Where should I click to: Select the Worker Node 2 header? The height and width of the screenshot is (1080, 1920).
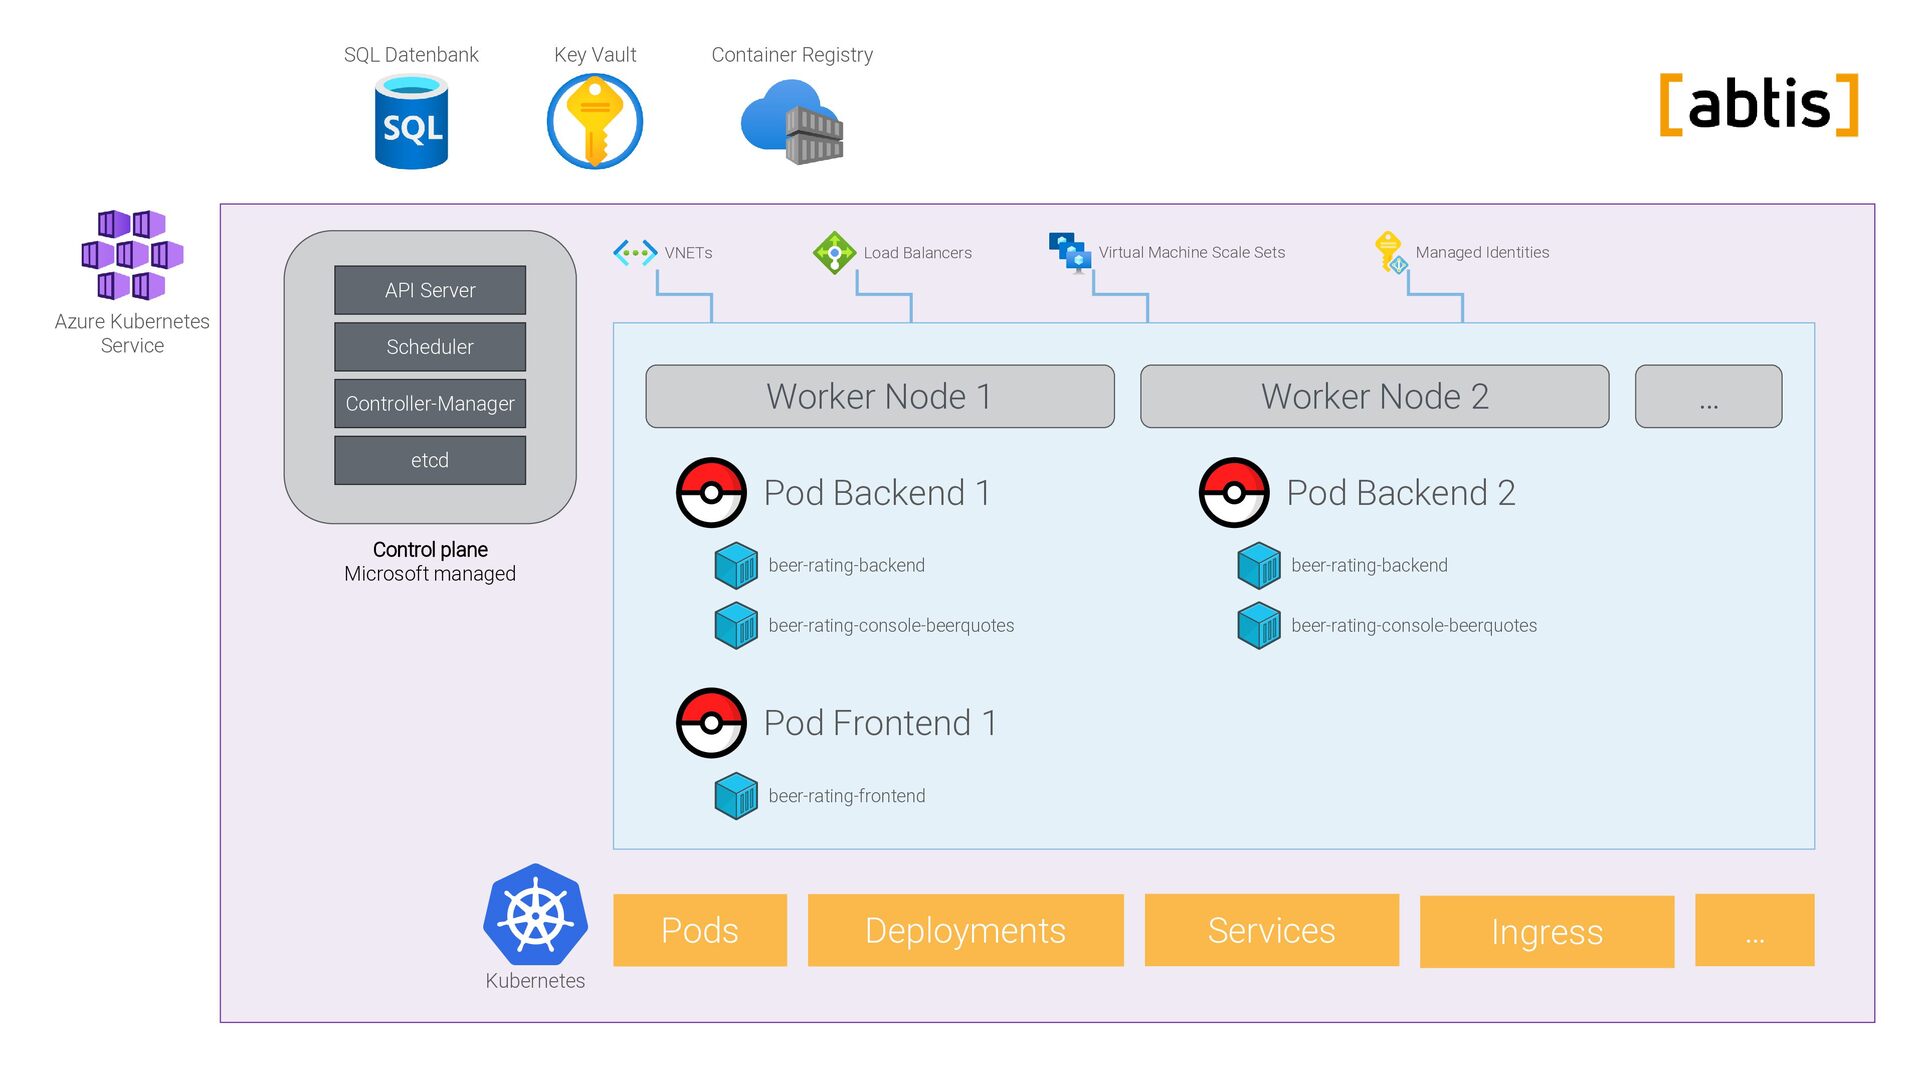click(x=1374, y=396)
